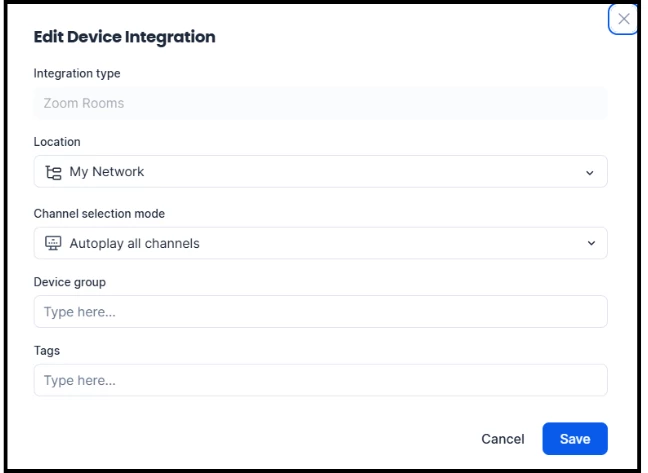
Task: Expand the Location dropdown chevron
Action: tap(590, 173)
